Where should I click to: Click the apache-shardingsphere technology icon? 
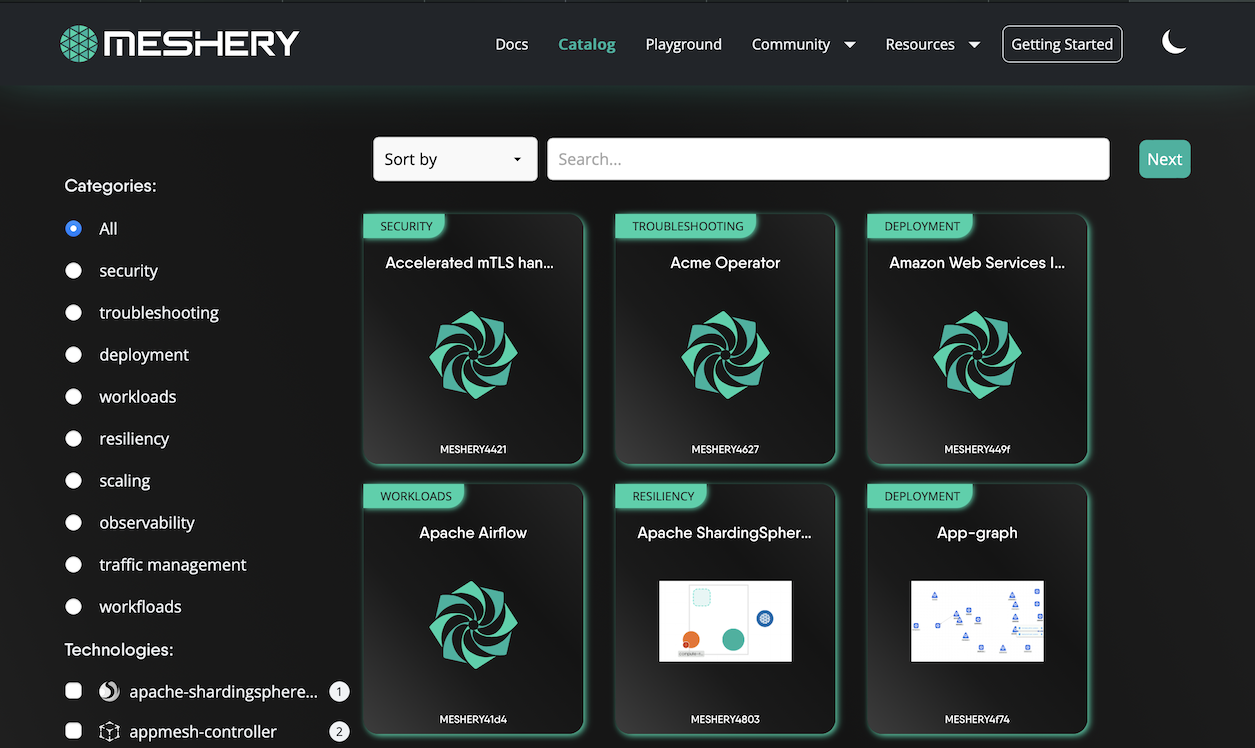pyautogui.click(x=109, y=690)
